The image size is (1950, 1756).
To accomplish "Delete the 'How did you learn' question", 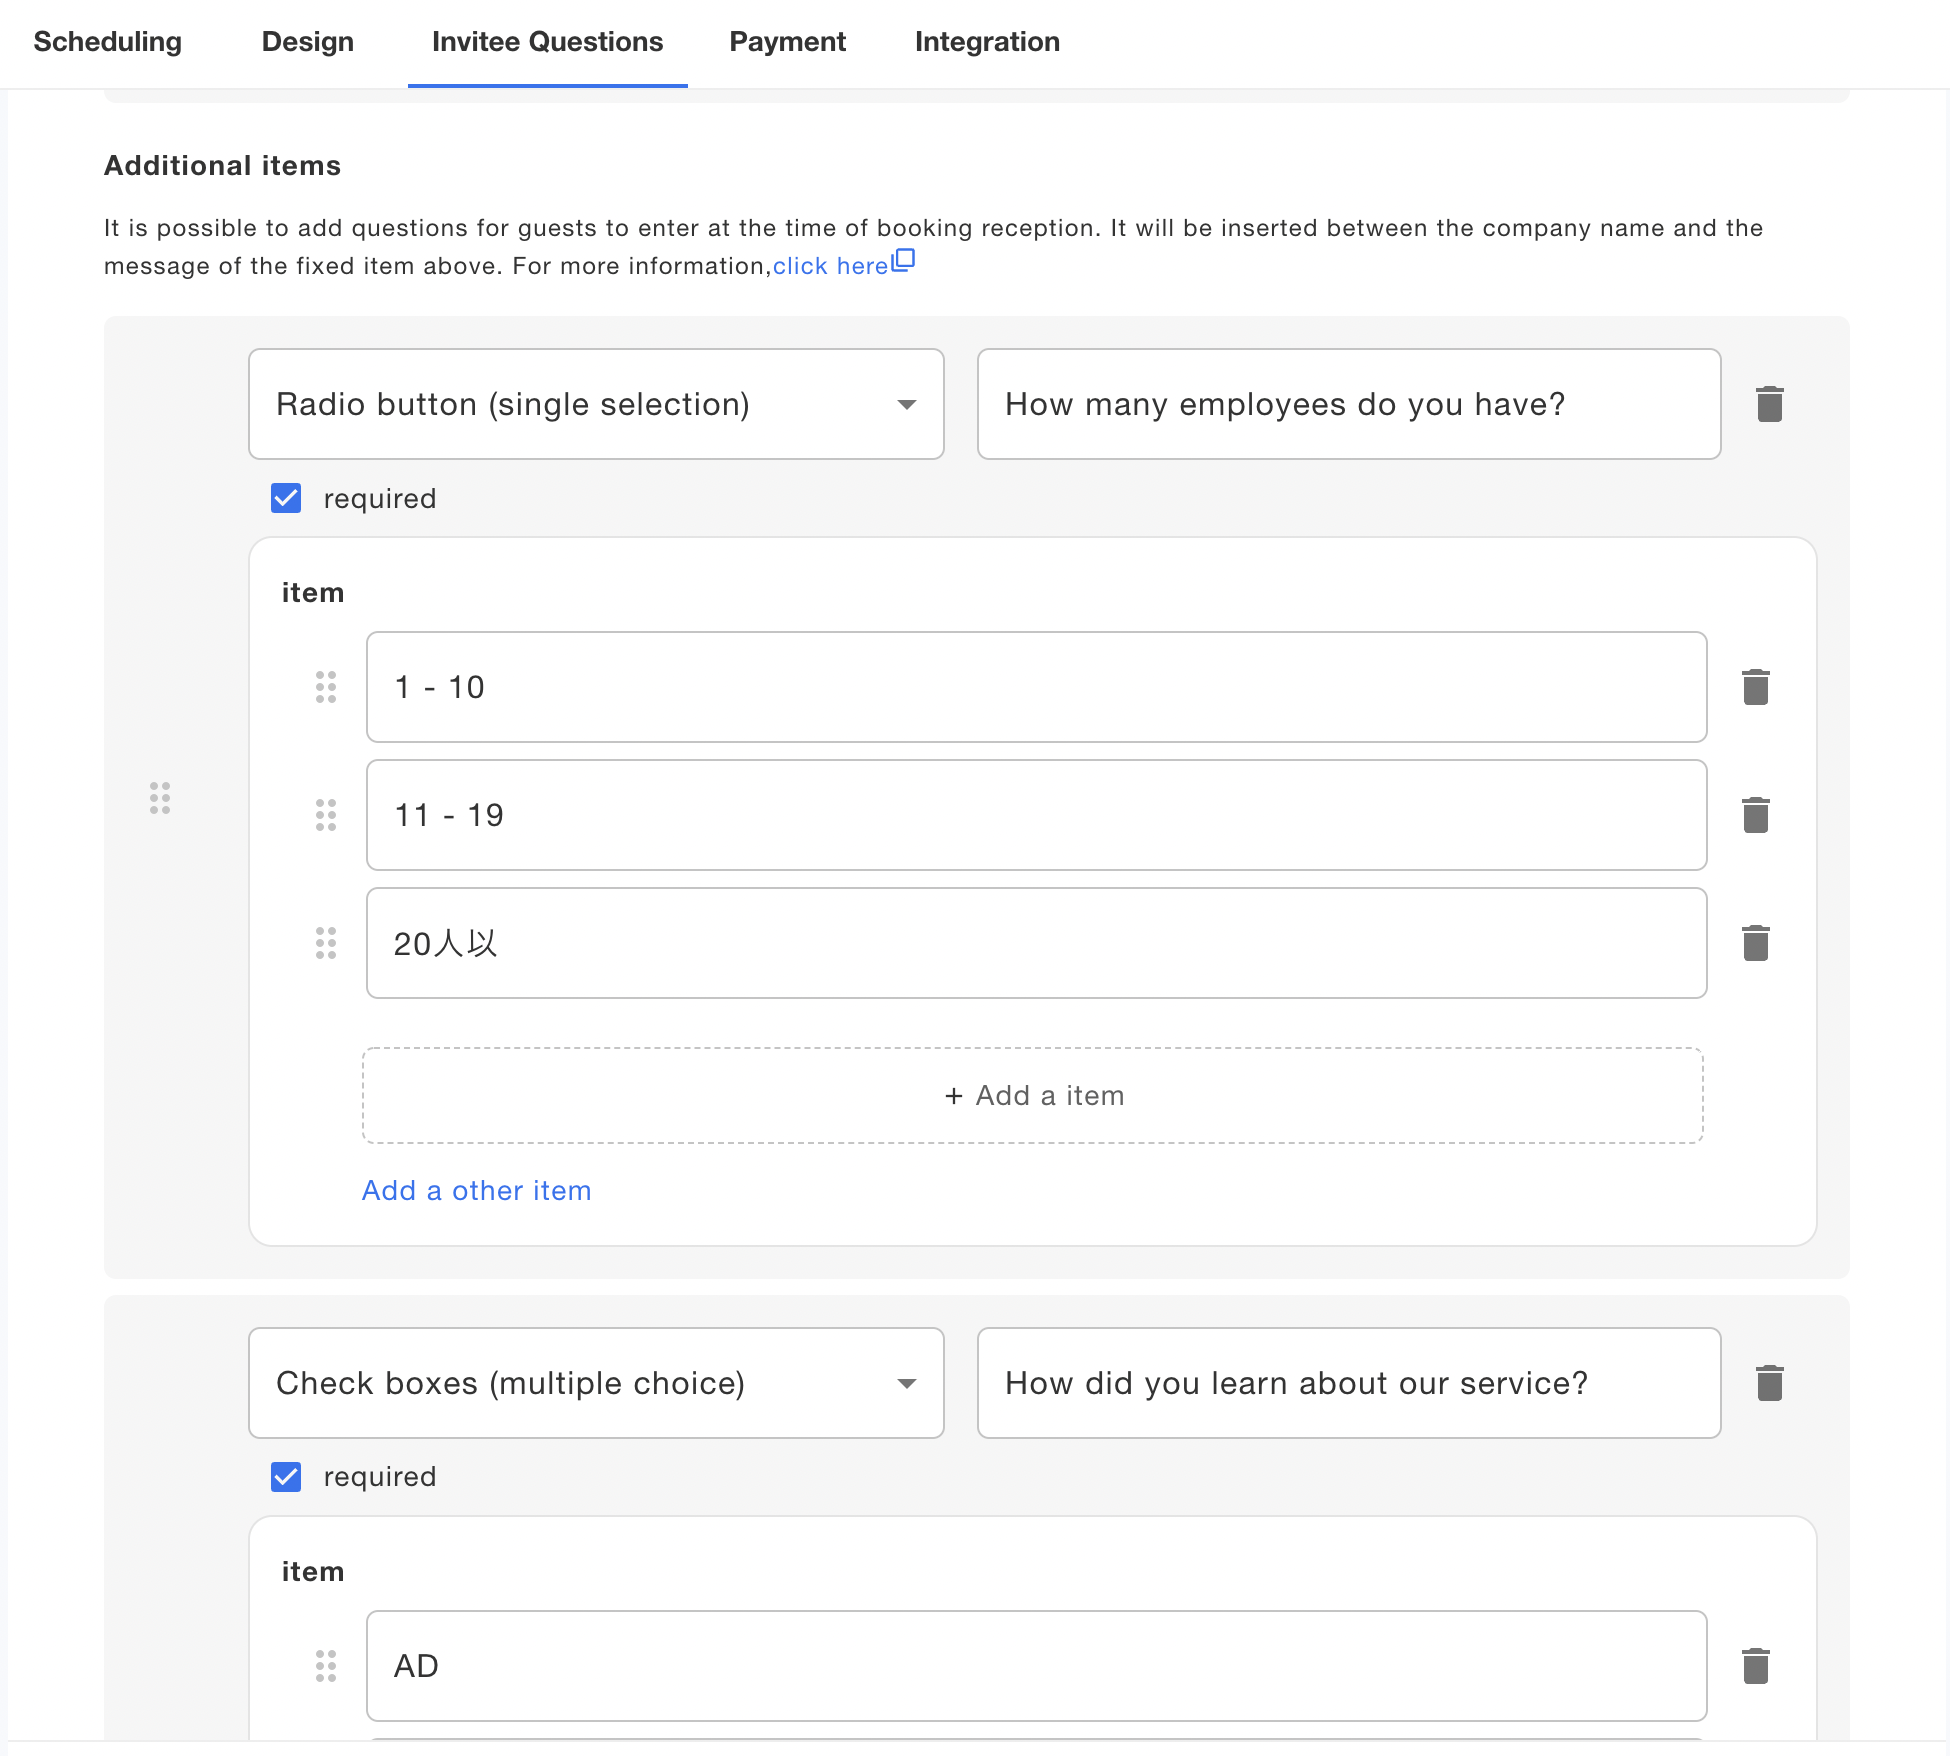I will 1769,1383.
